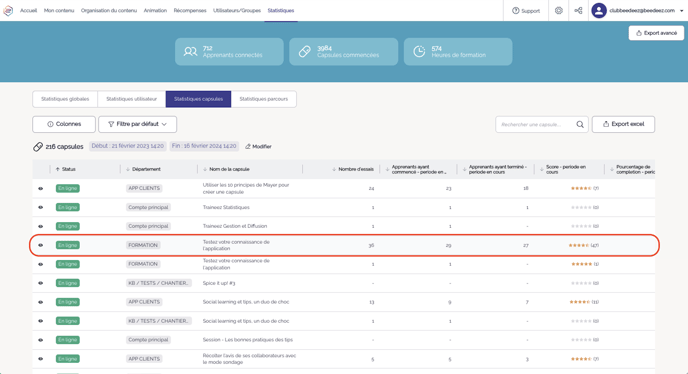Expand the Filtre par défaut dropdown
Image resolution: width=688 pixels, height=374 pixels.
click(x=137, y=124)
